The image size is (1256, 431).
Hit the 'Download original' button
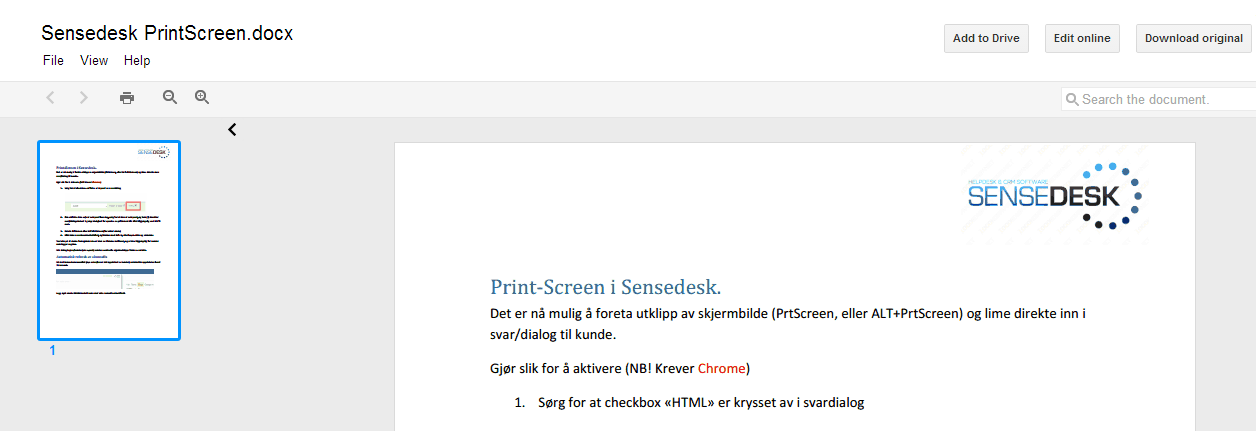[1193, 38]
